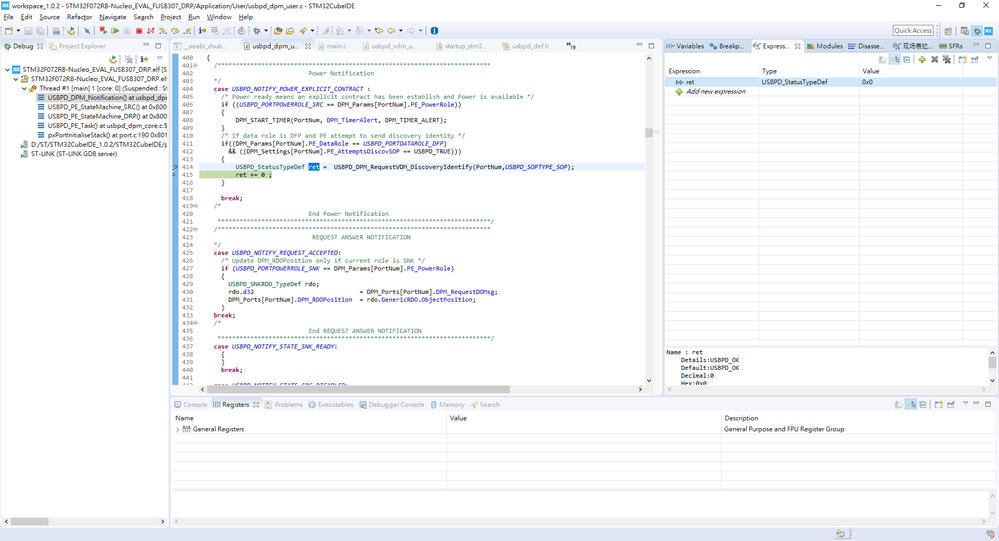The height and width of the screenshot is (541, 999).
Task: Select USBPD_PE_Task() stack frame
Action: point(102,126)
